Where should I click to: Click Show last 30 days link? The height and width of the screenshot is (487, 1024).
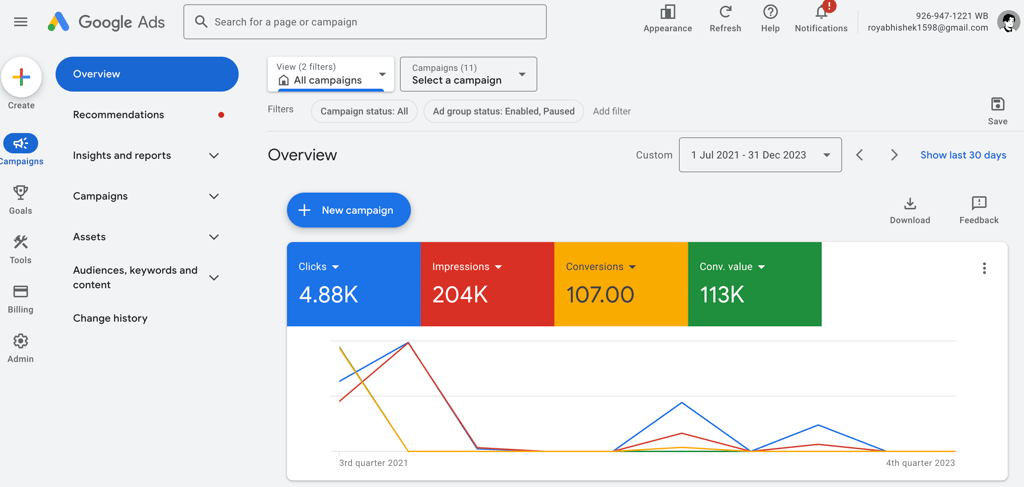point(963,155)
